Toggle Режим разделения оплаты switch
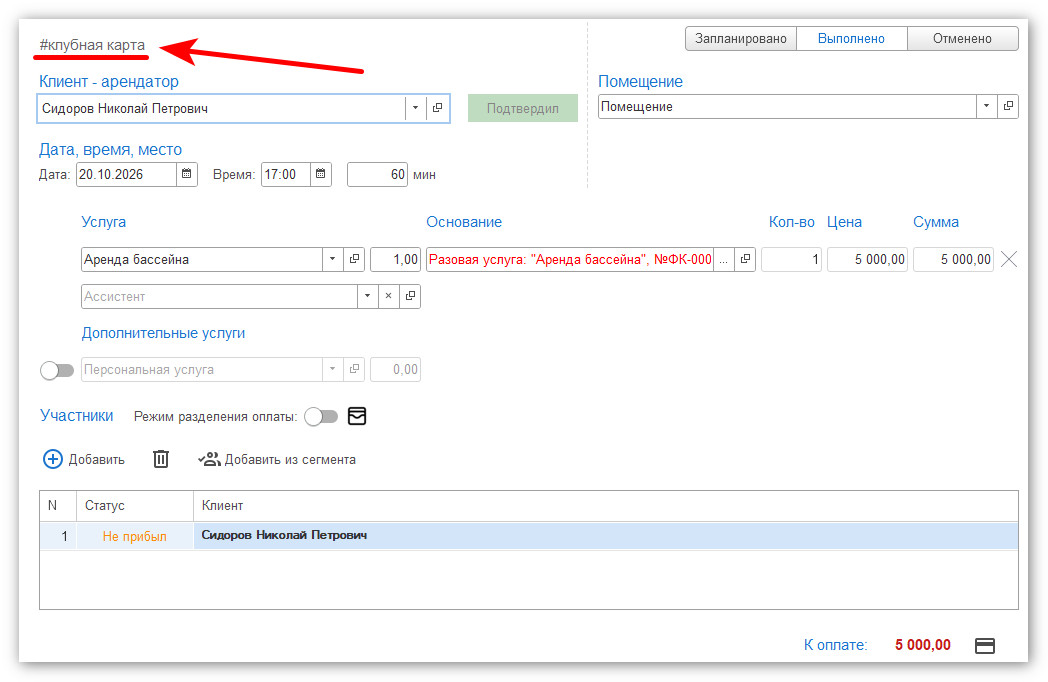The width and height of the screenshot is (1048, 682). click(x=321, y=417)
